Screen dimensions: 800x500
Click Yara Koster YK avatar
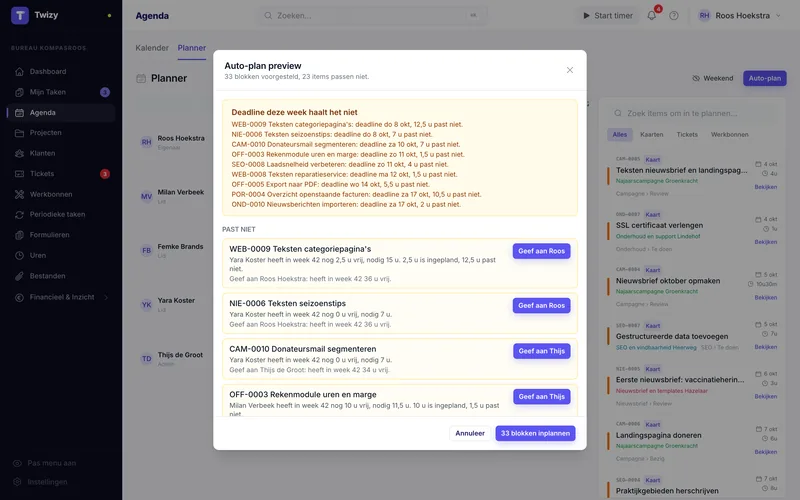point(146,305)
